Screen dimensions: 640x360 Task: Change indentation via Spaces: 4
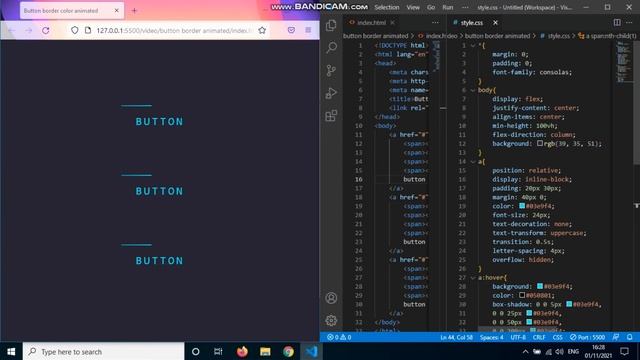tap(491, 337)
